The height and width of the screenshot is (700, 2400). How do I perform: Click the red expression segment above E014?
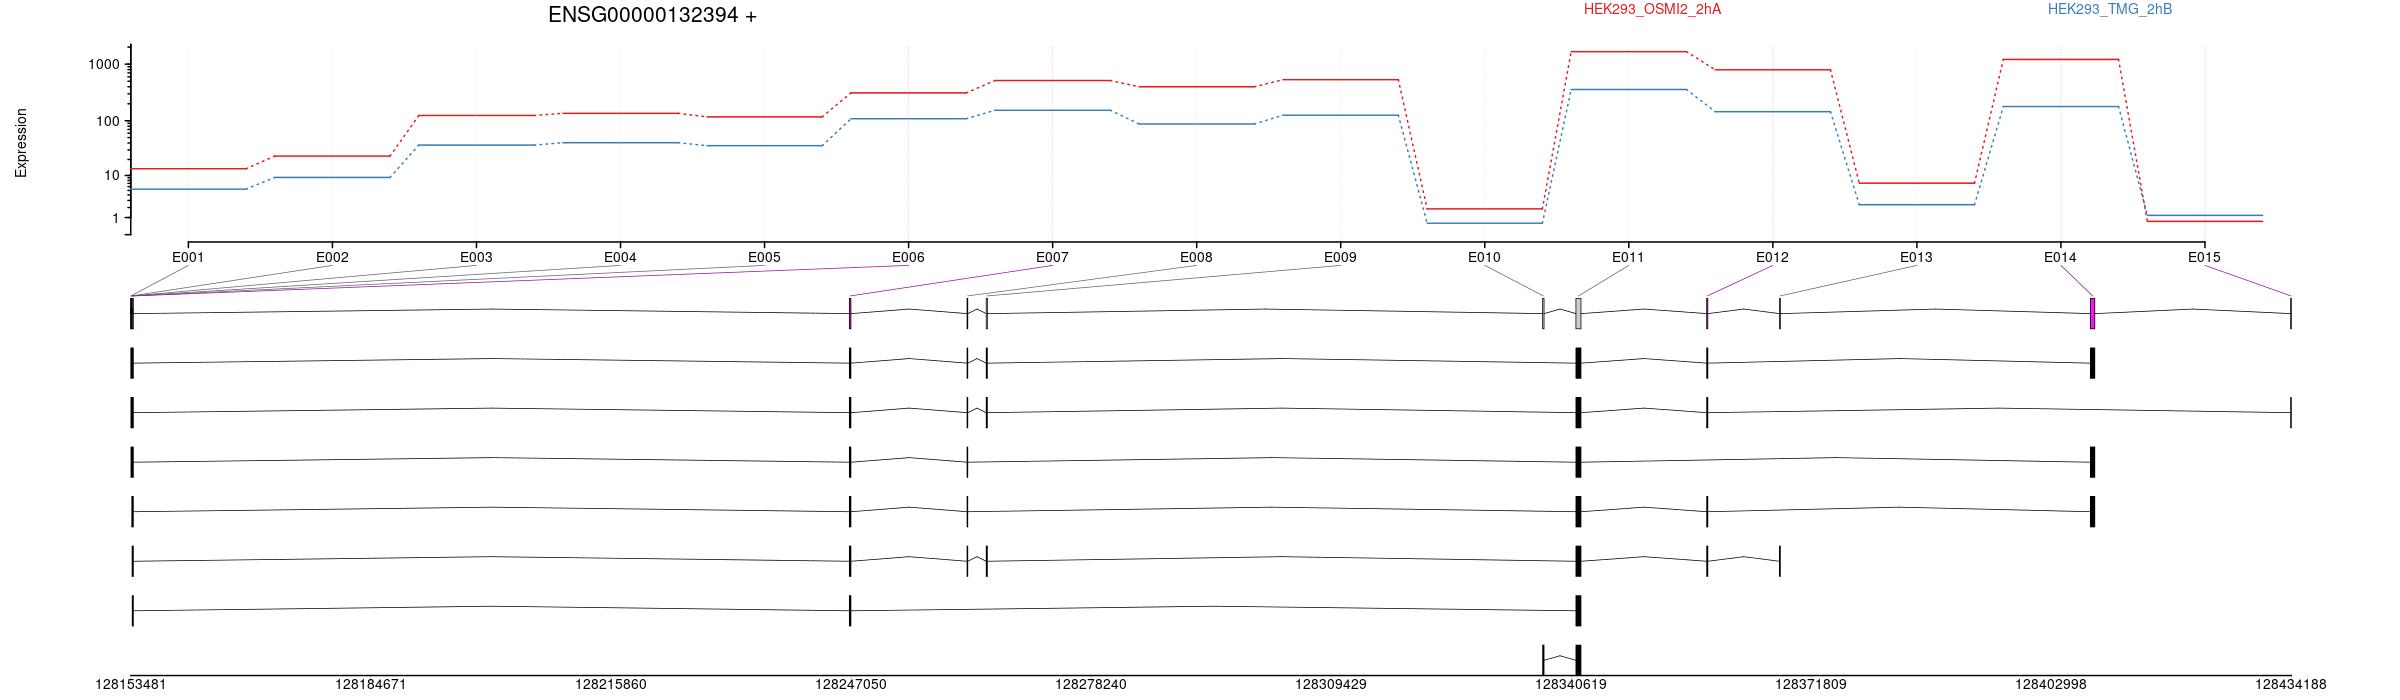click(2060, 59)
